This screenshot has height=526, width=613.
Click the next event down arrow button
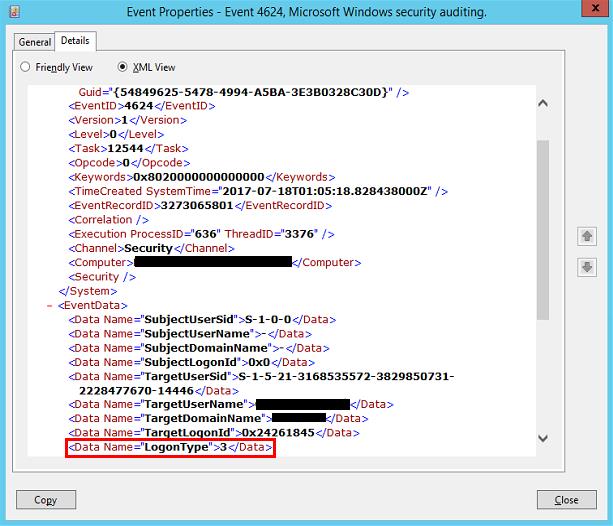[x=586, y=267]
